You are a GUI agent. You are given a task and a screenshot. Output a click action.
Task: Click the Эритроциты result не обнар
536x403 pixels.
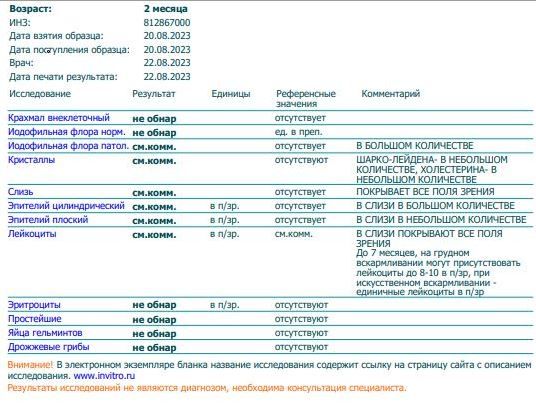[x=154, y=305]
